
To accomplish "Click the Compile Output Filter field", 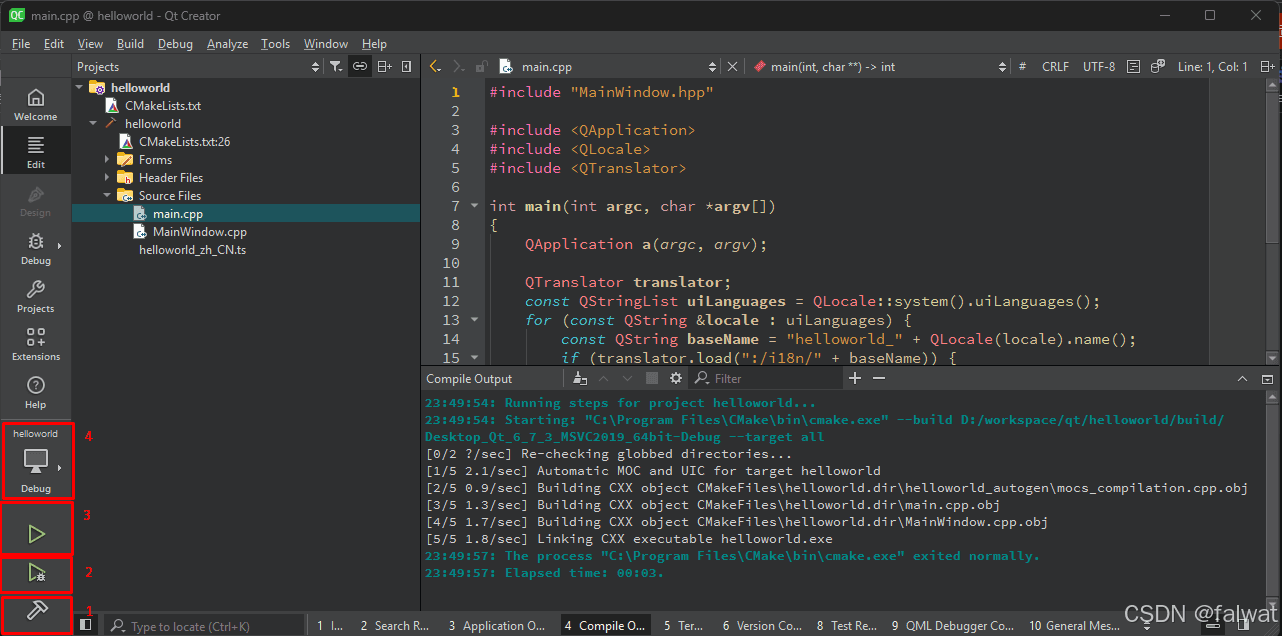I will 764,379.
